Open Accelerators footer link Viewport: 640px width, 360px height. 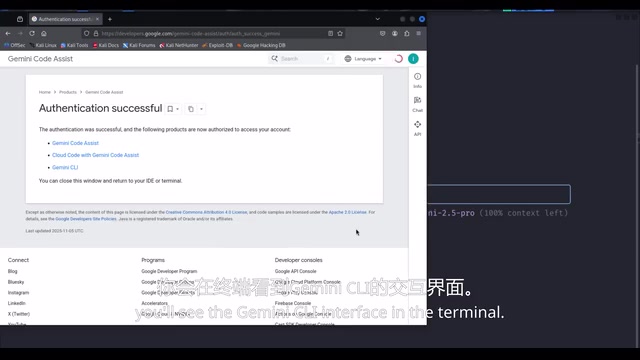click(x=154, y=303)
